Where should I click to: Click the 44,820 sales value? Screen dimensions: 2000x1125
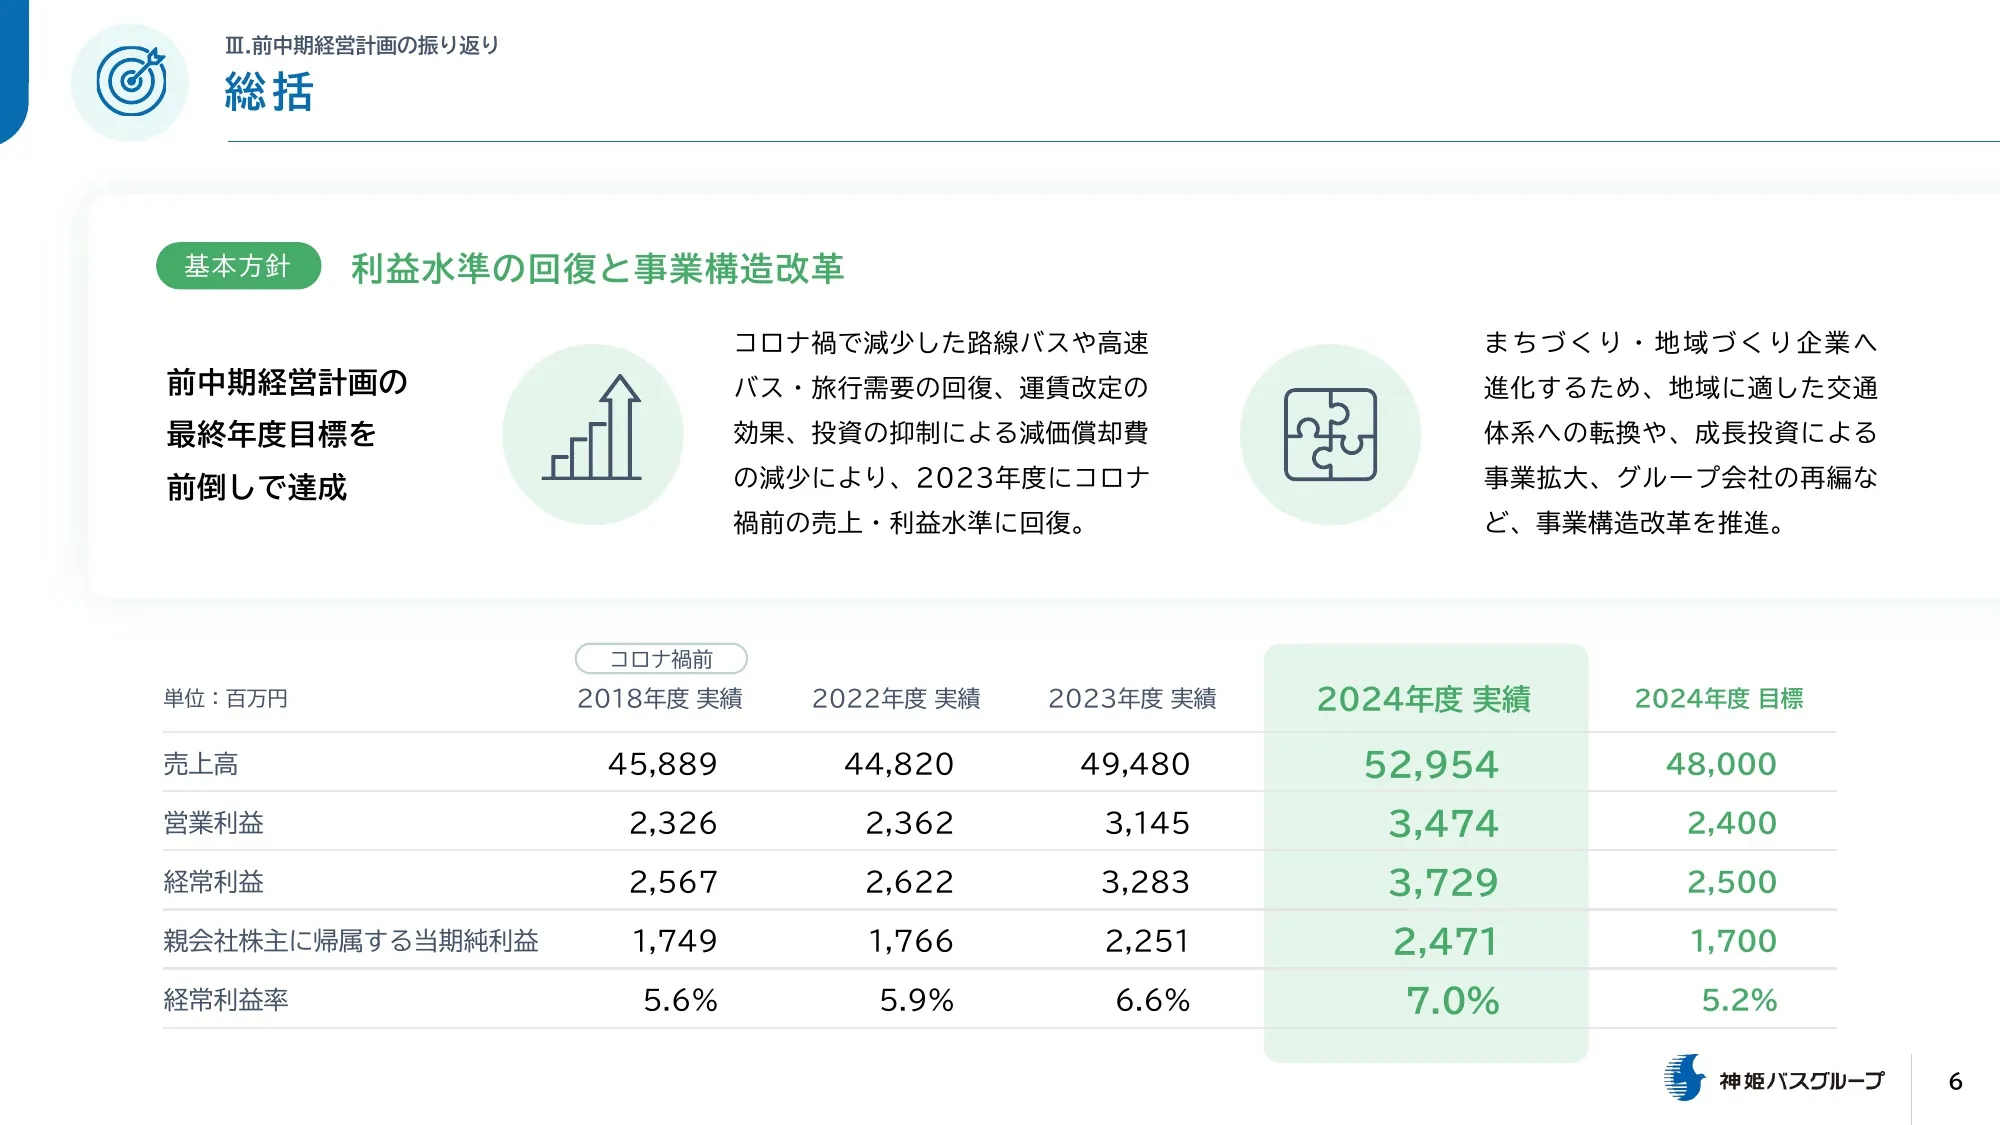pos(899,764)
